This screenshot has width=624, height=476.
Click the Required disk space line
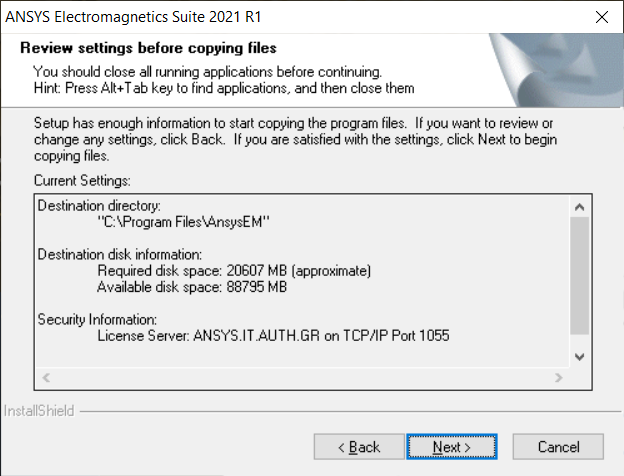(x=234, y=271)
